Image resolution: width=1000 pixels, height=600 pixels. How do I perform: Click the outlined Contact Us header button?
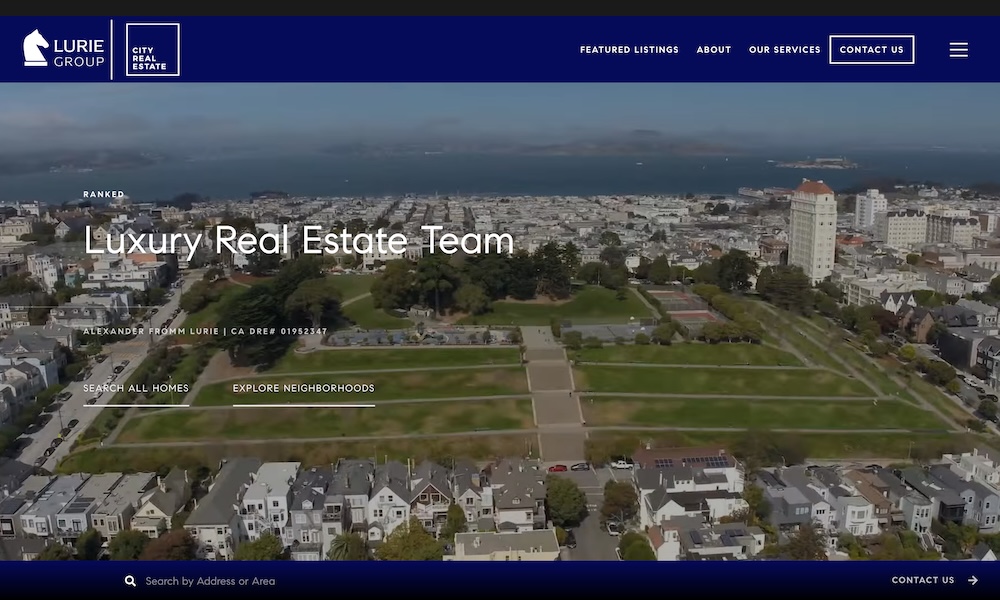[872, 50]
